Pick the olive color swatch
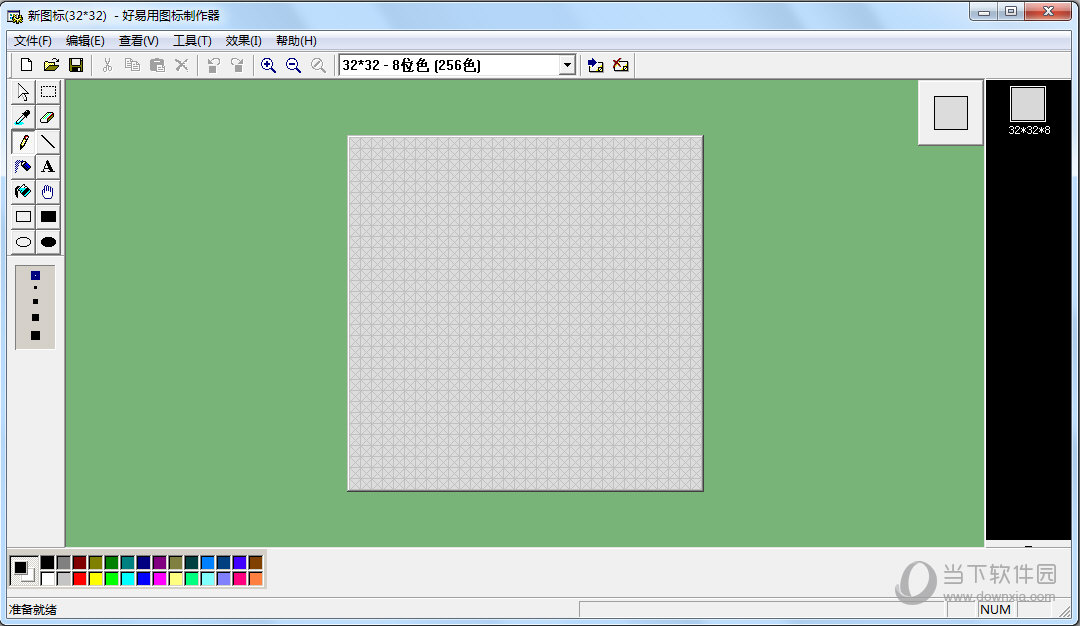The image size is (1080, 626). [96, 563]
